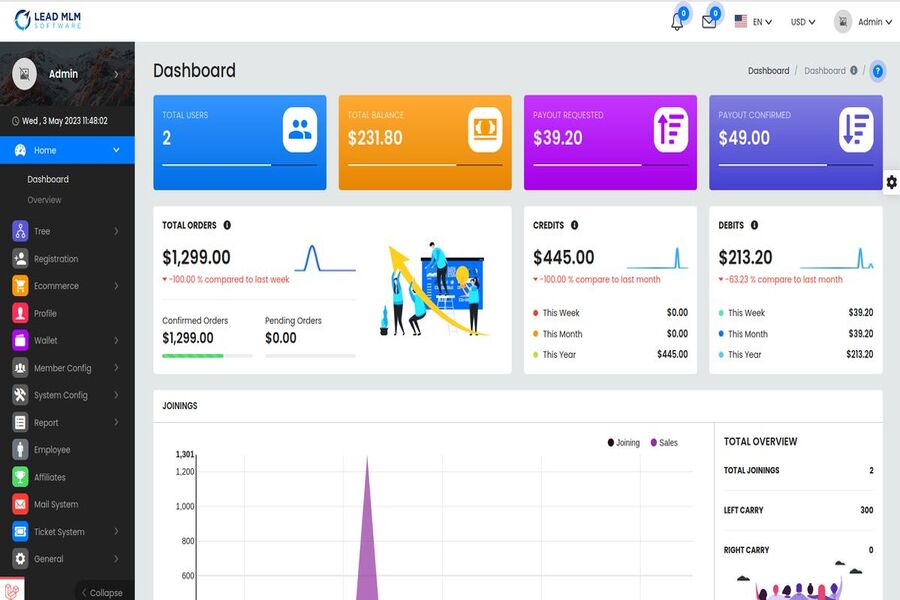Open Registration in the sidebar
The width and height of the screenshot is (900, 600).
[56, 259]
